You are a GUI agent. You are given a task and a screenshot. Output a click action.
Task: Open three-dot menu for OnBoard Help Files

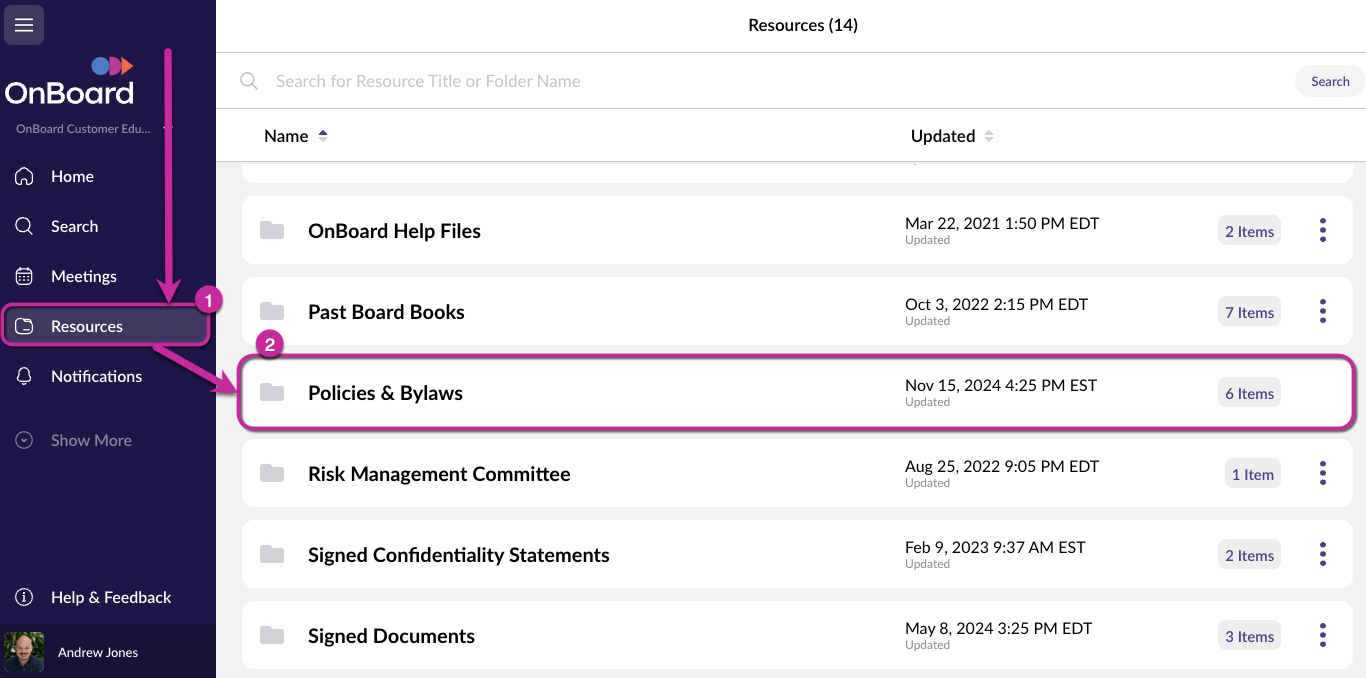(1322, 231)
